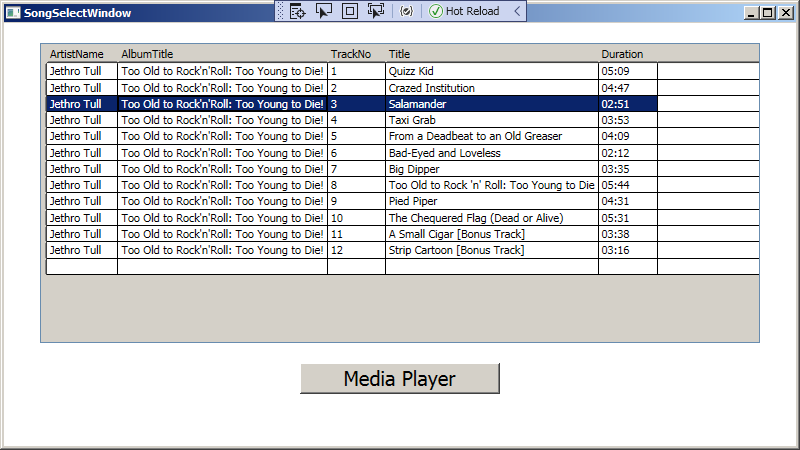Select the song Pied Piper

pyautogui.click(x=492, y=201)
